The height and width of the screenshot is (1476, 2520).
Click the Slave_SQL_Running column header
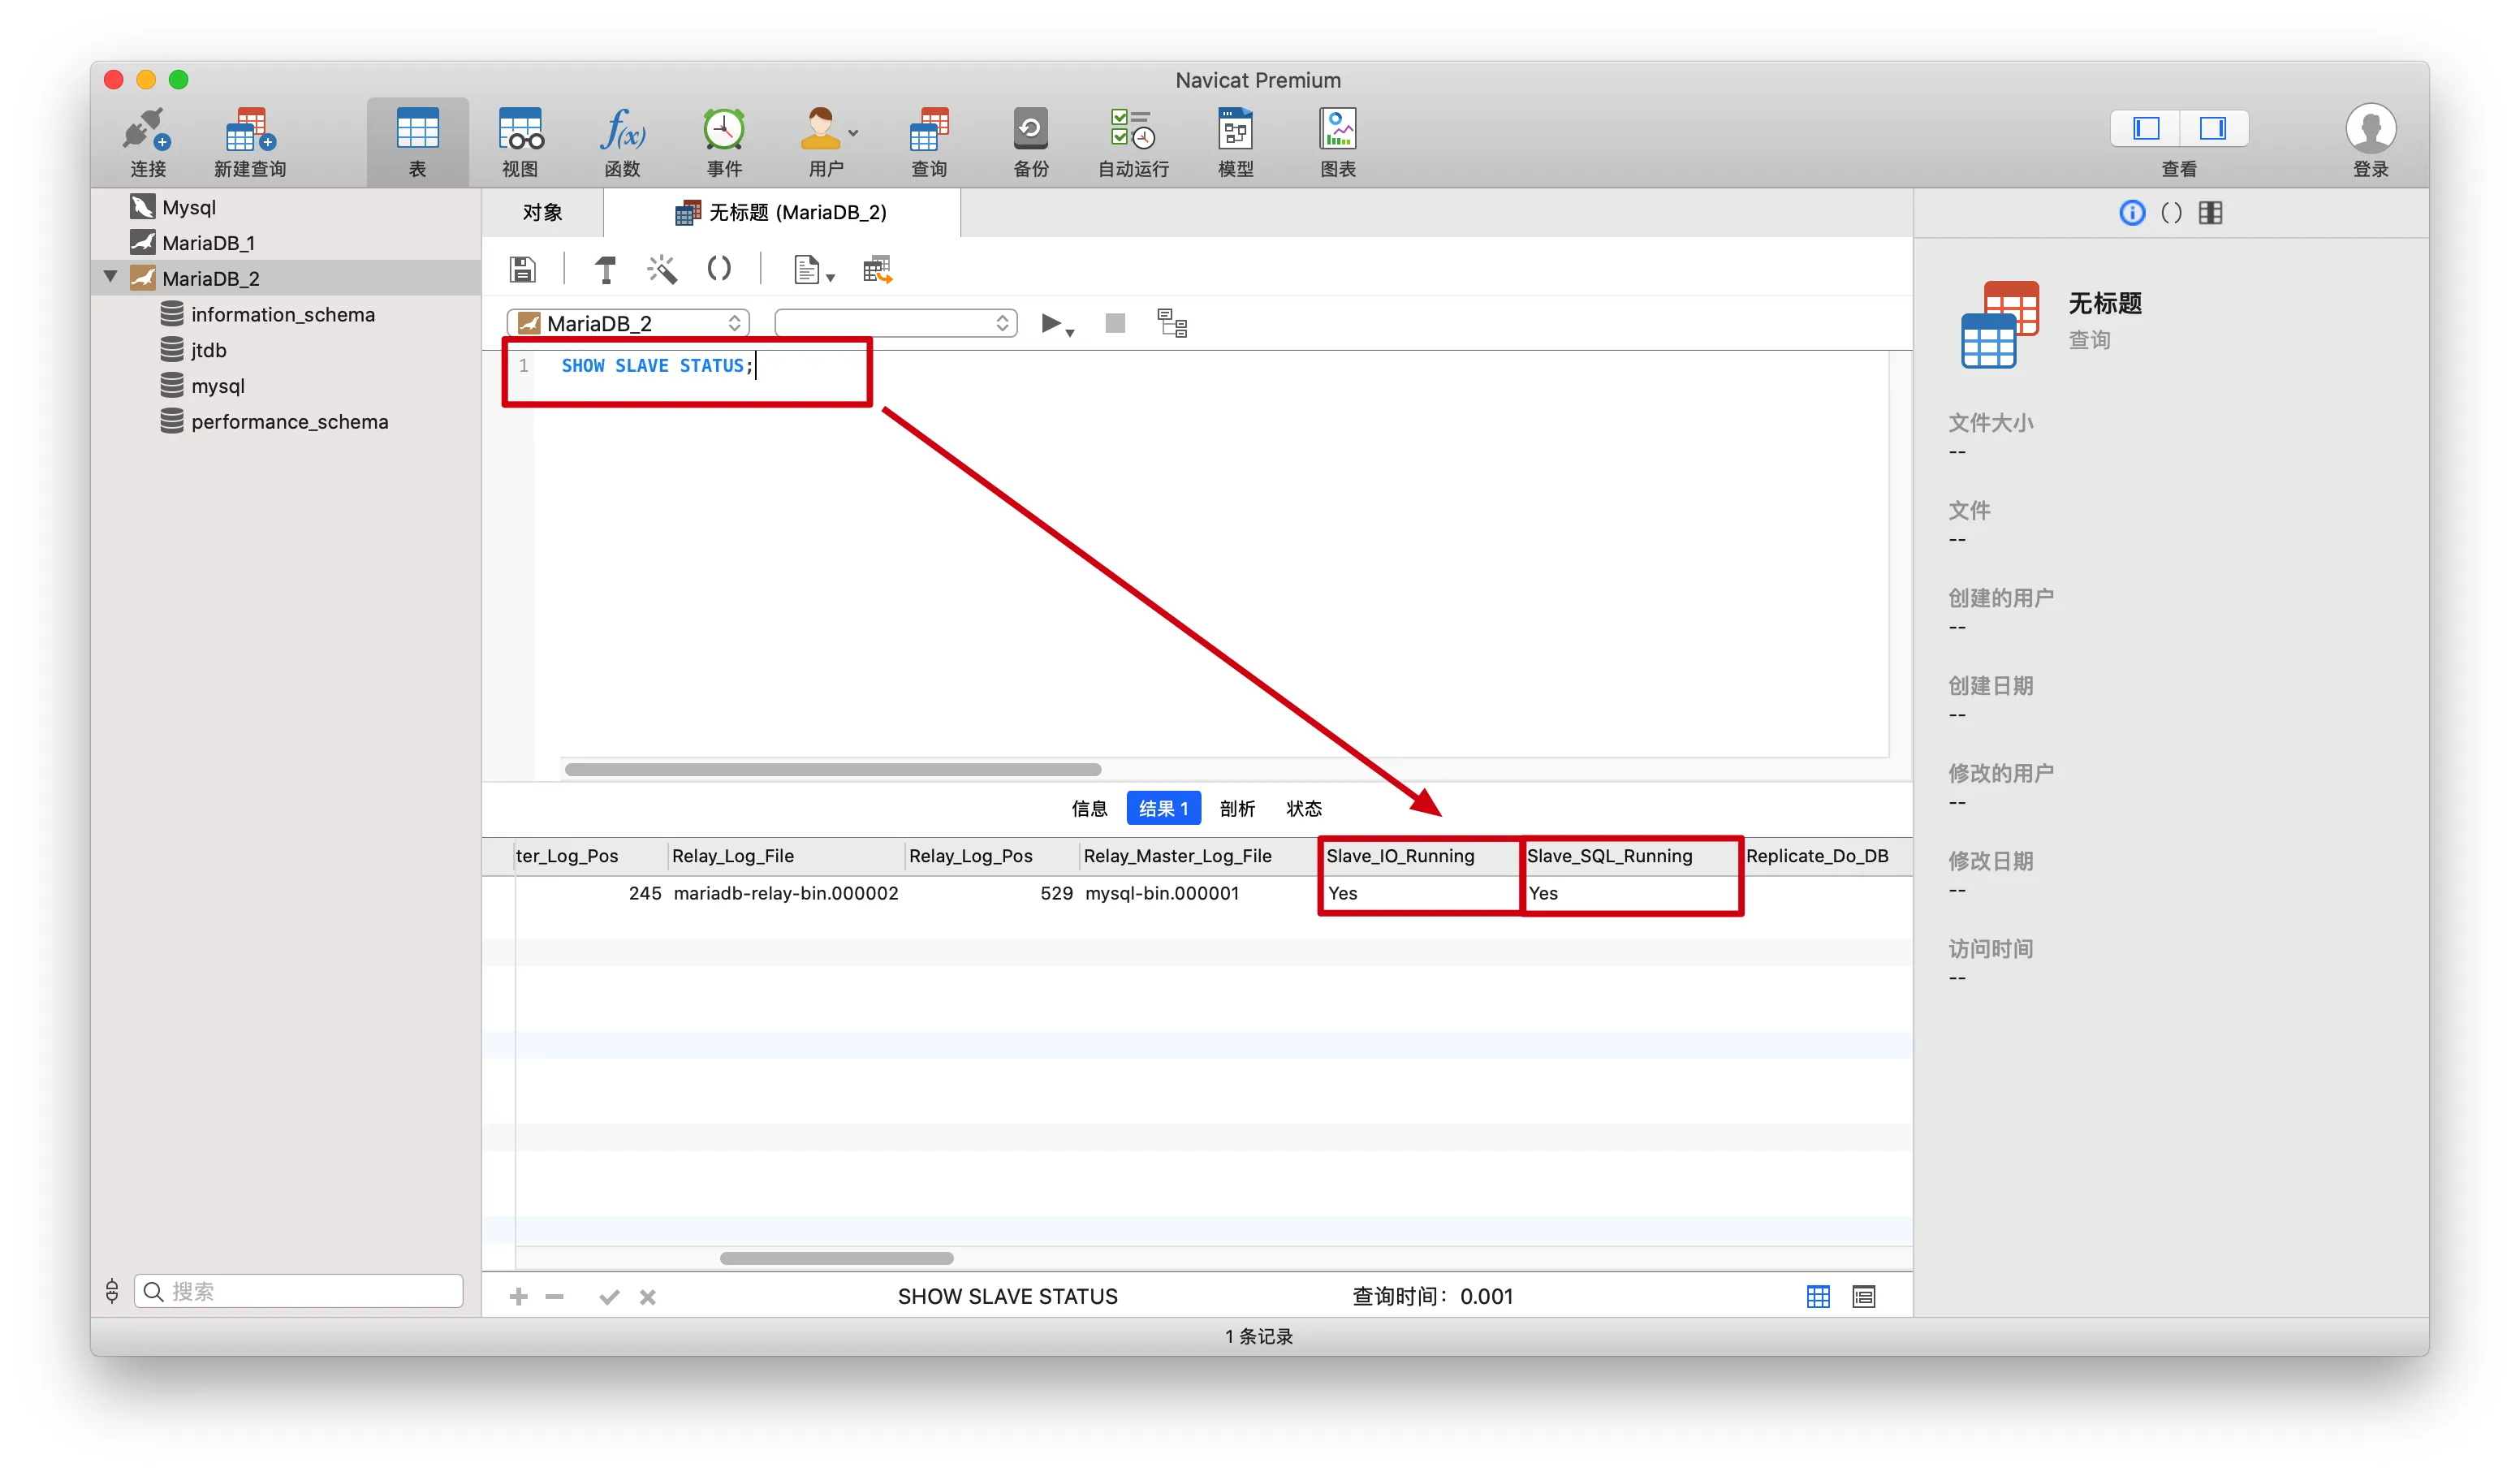coord(1630,856)
